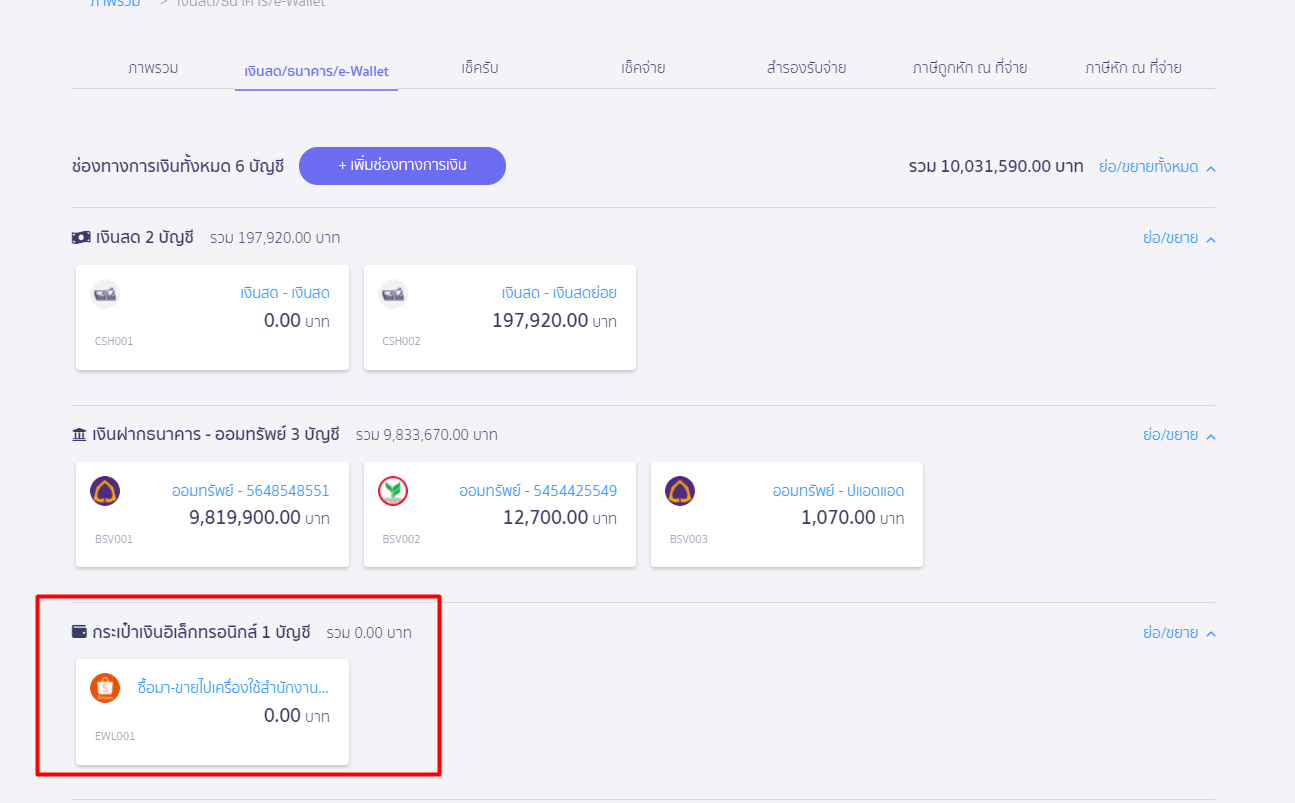Select the เงินสด/ธนาคาร/e-Wallet tab
Screen dimensions: 1295x803
317,71
